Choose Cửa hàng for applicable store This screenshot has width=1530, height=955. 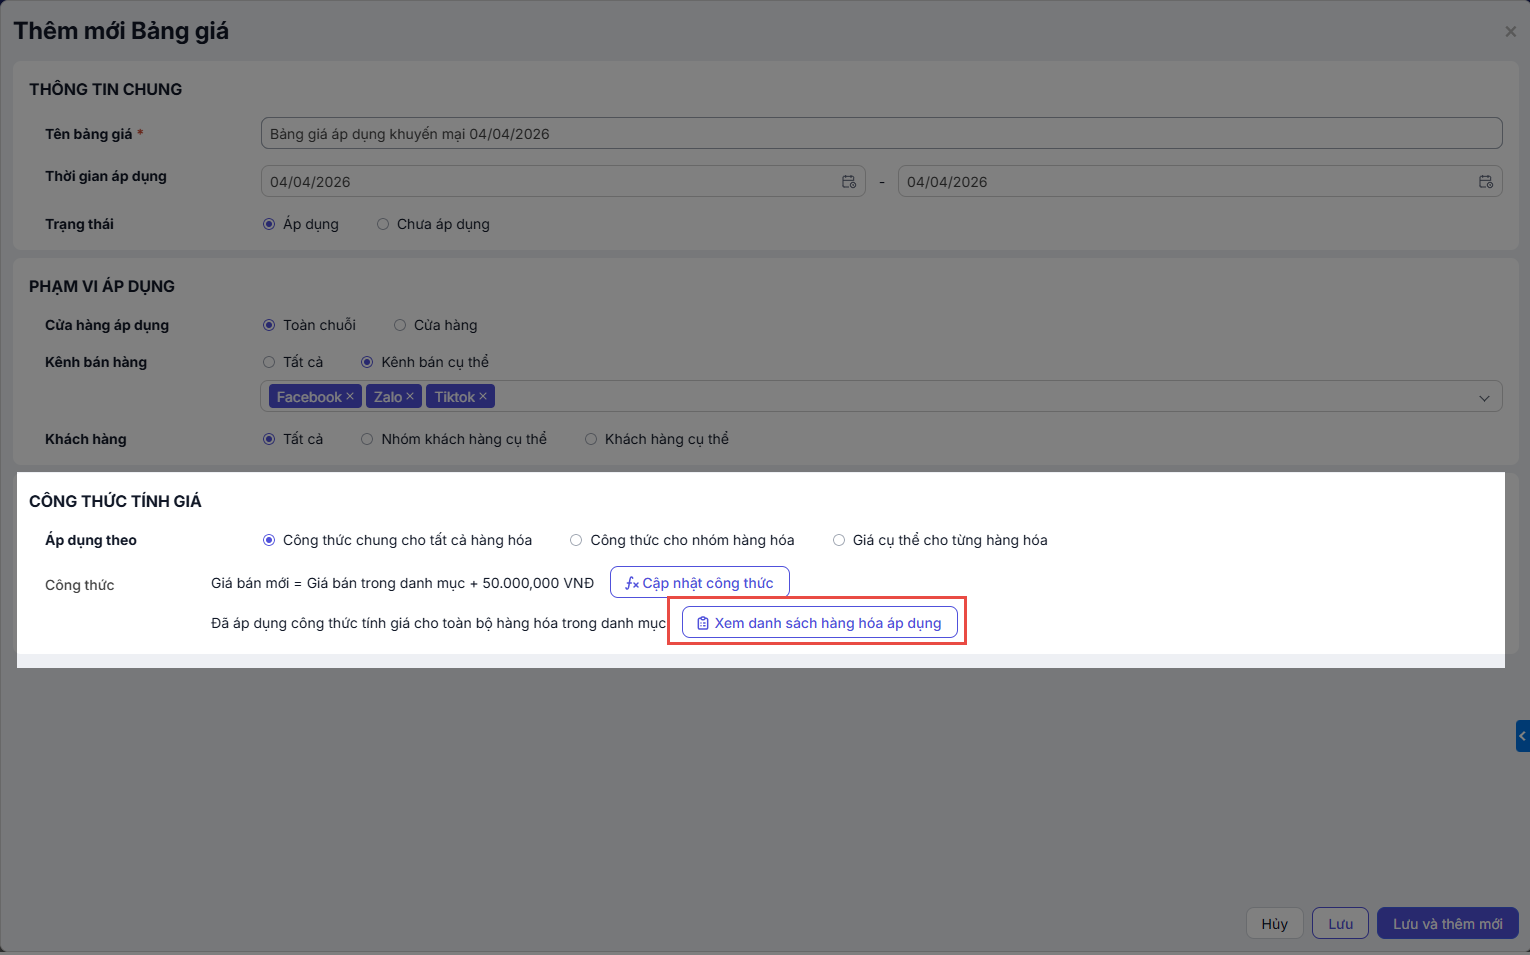[400, 325]
